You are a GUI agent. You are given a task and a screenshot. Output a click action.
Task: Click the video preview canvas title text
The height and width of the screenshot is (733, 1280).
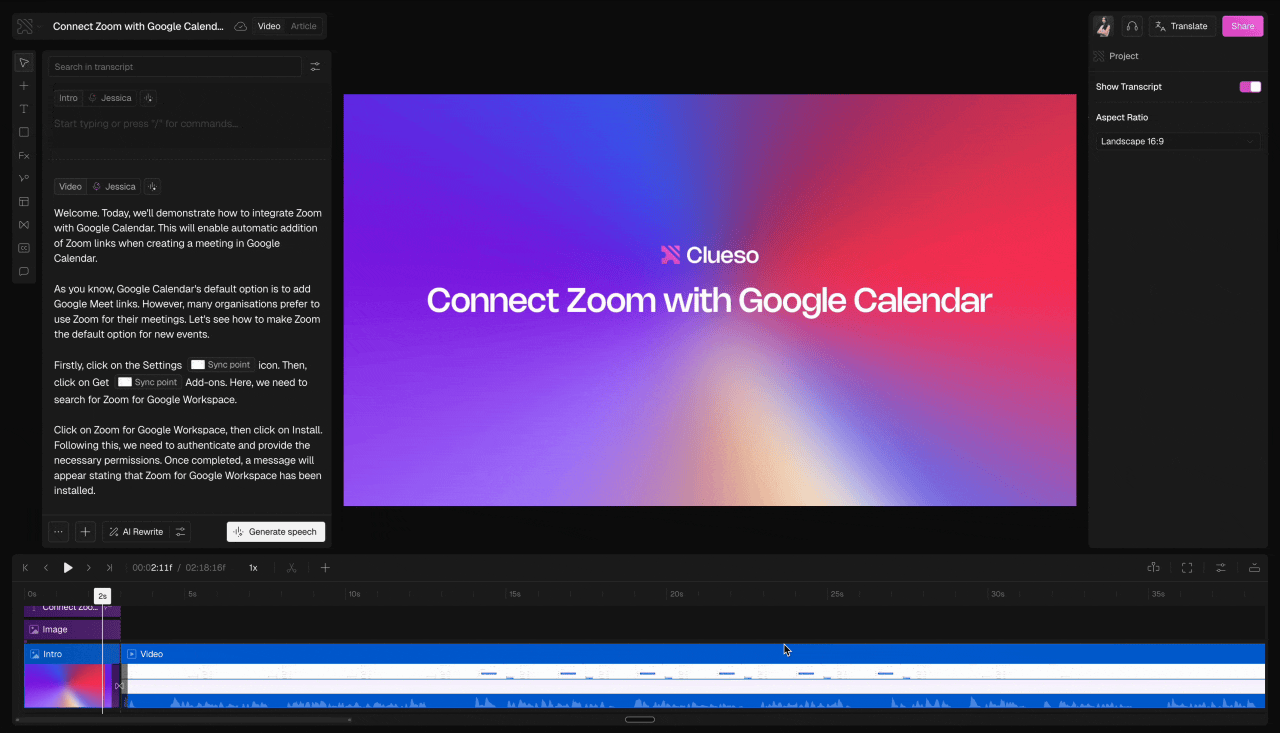pos(709,300)
